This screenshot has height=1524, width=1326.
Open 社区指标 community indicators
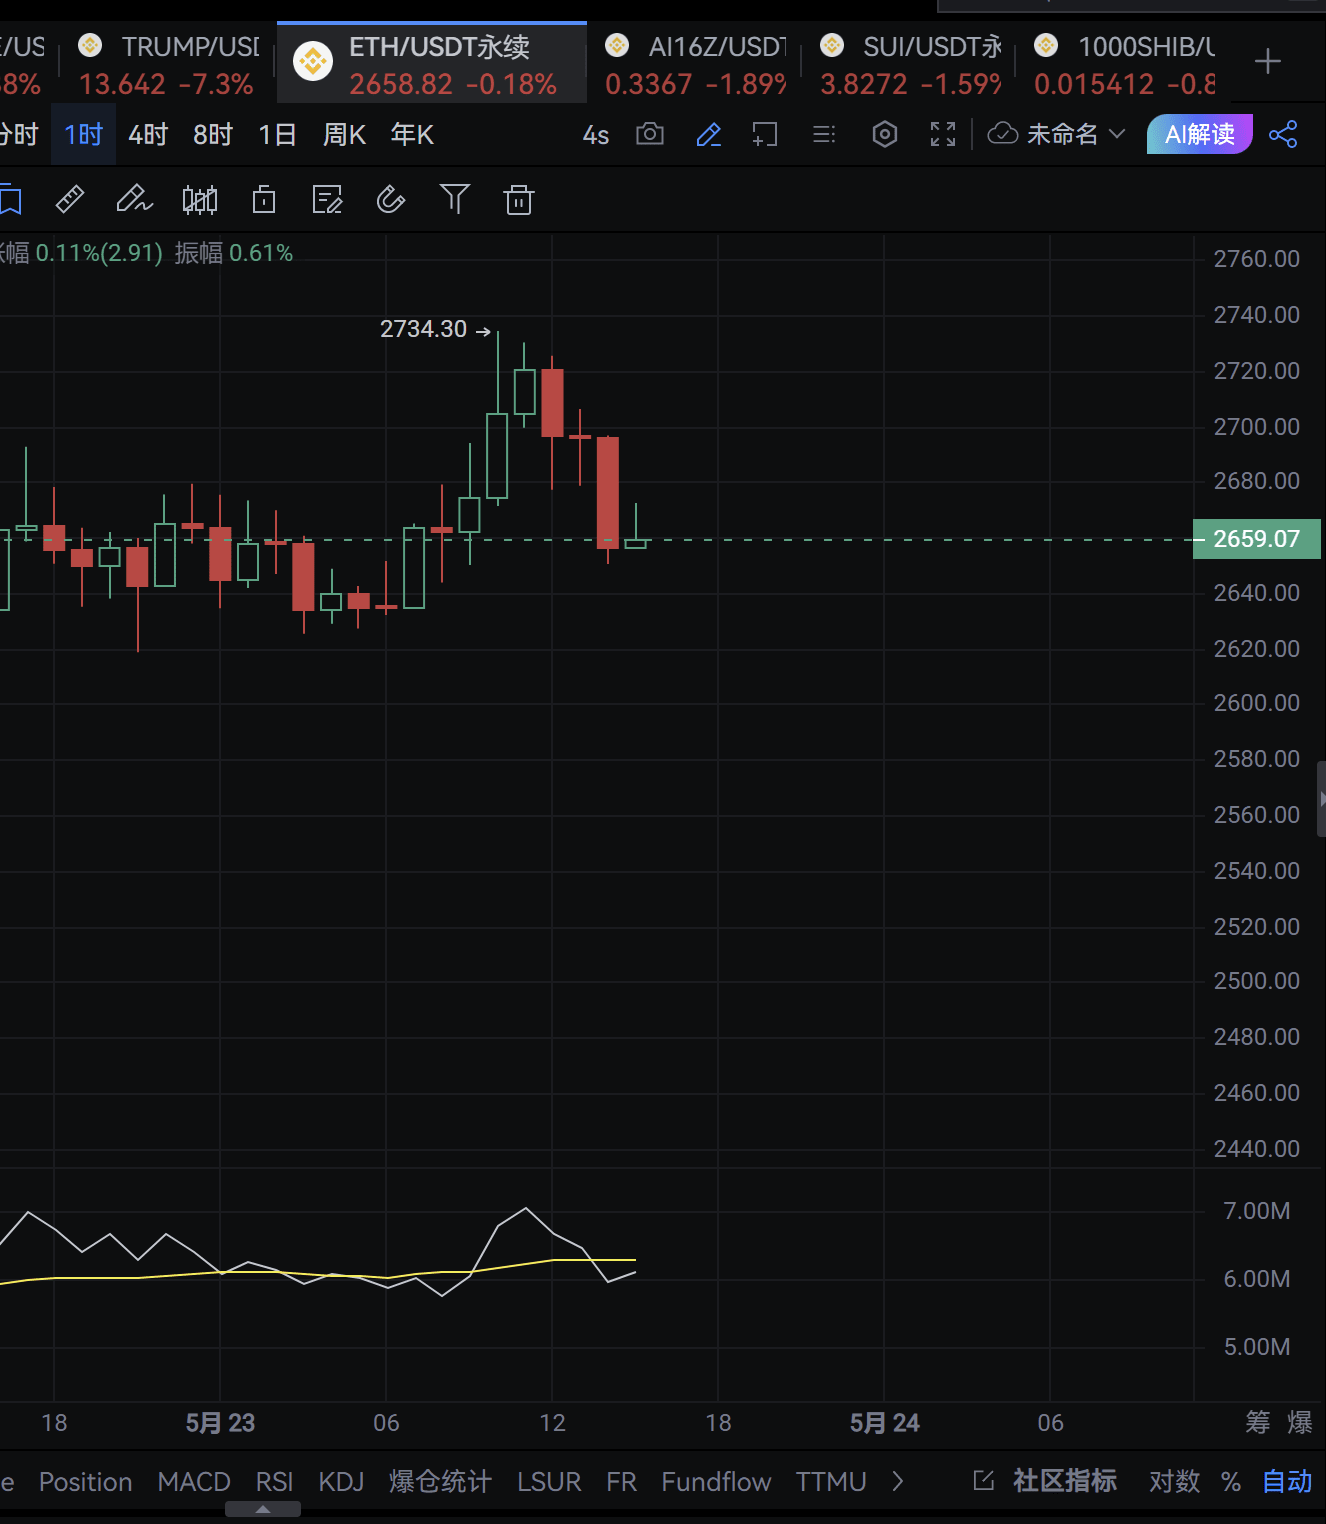coord(1045,1481)
